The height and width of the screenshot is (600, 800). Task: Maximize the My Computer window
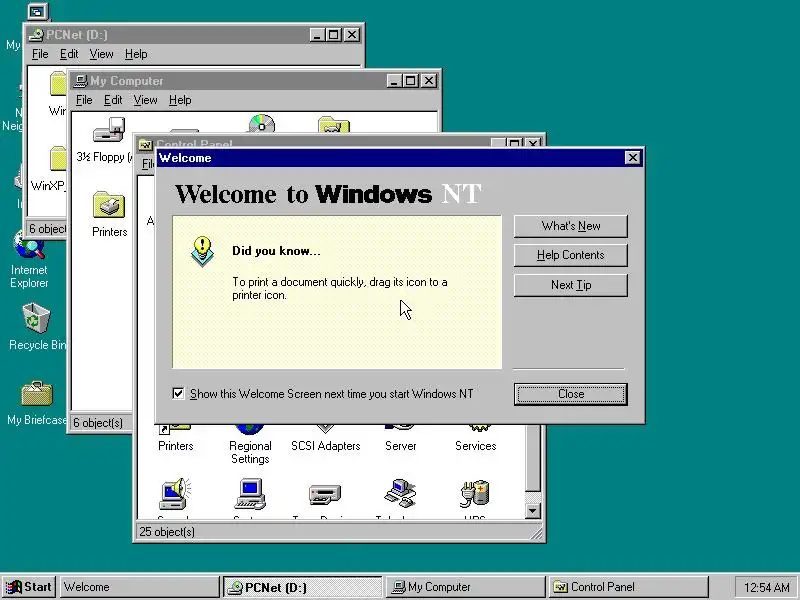click(x=411, y=81)
